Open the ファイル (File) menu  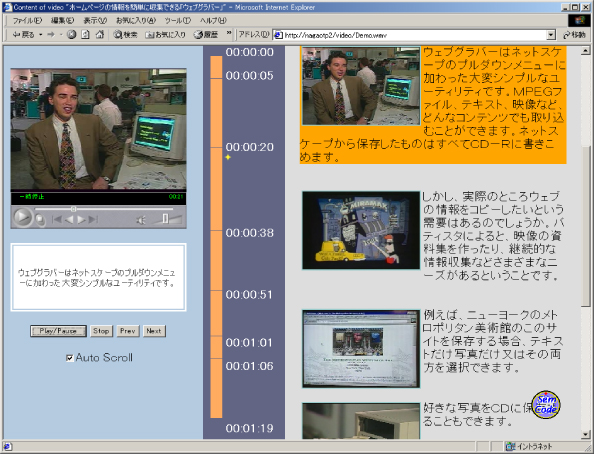(27, 20)
